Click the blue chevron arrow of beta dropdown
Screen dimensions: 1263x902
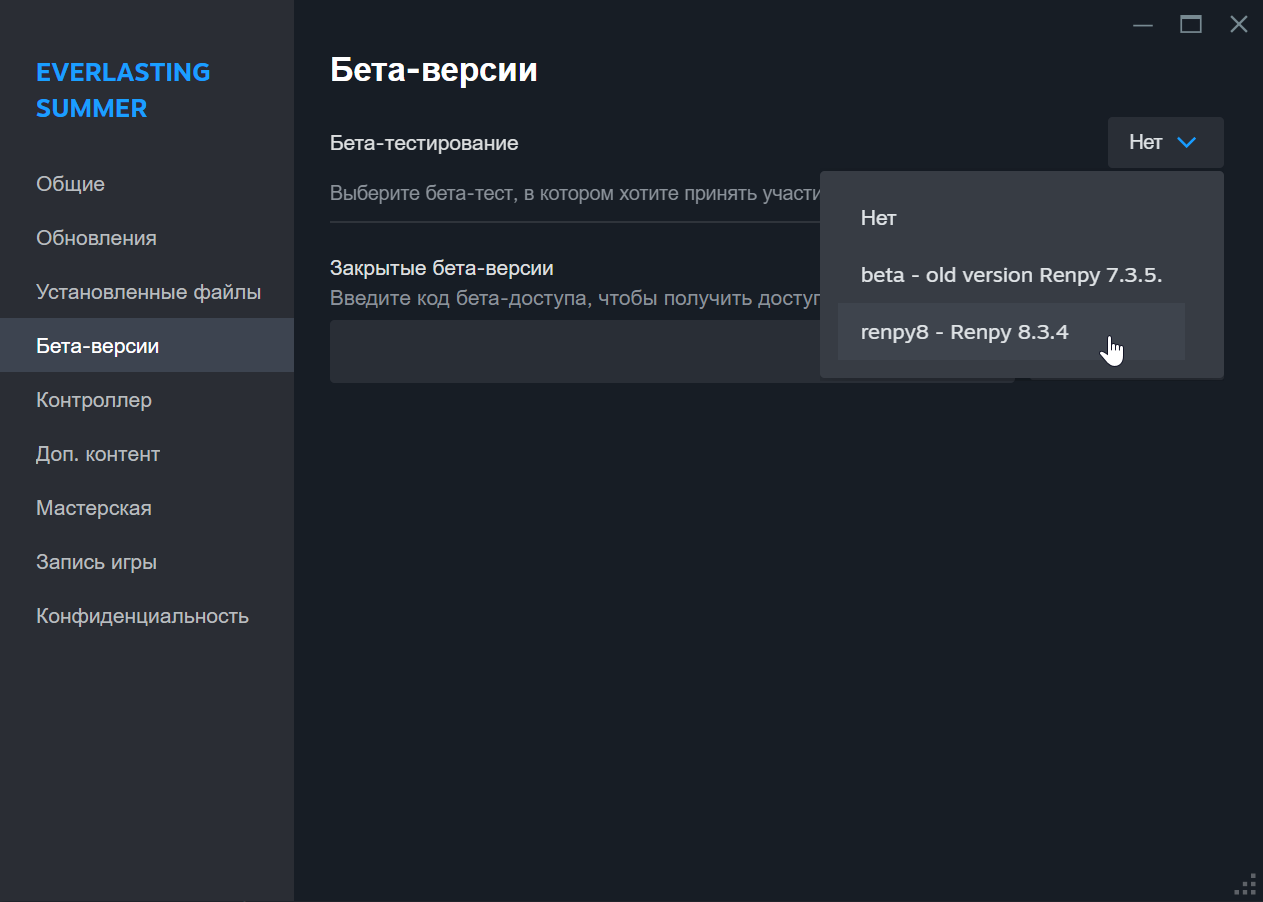(x=1187, y=143)
